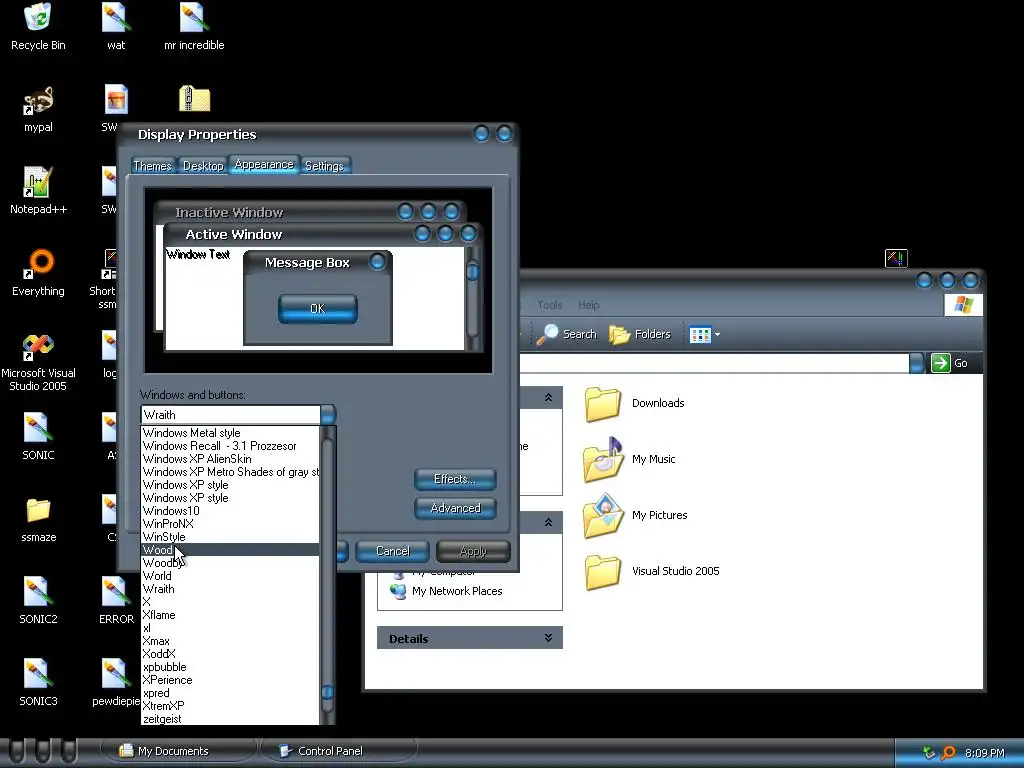Open the address bar dropdown arrow
Viewport: 1024px width, 768px height.
point(917,363)
